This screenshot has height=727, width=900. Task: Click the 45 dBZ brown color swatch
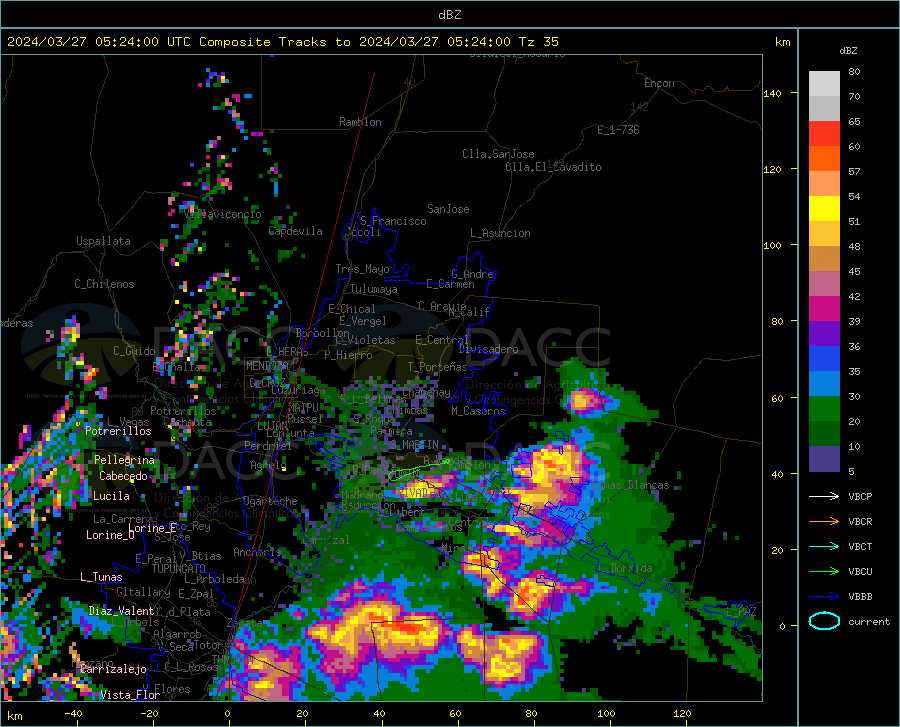pyautogui.click(x=824, y=259)
